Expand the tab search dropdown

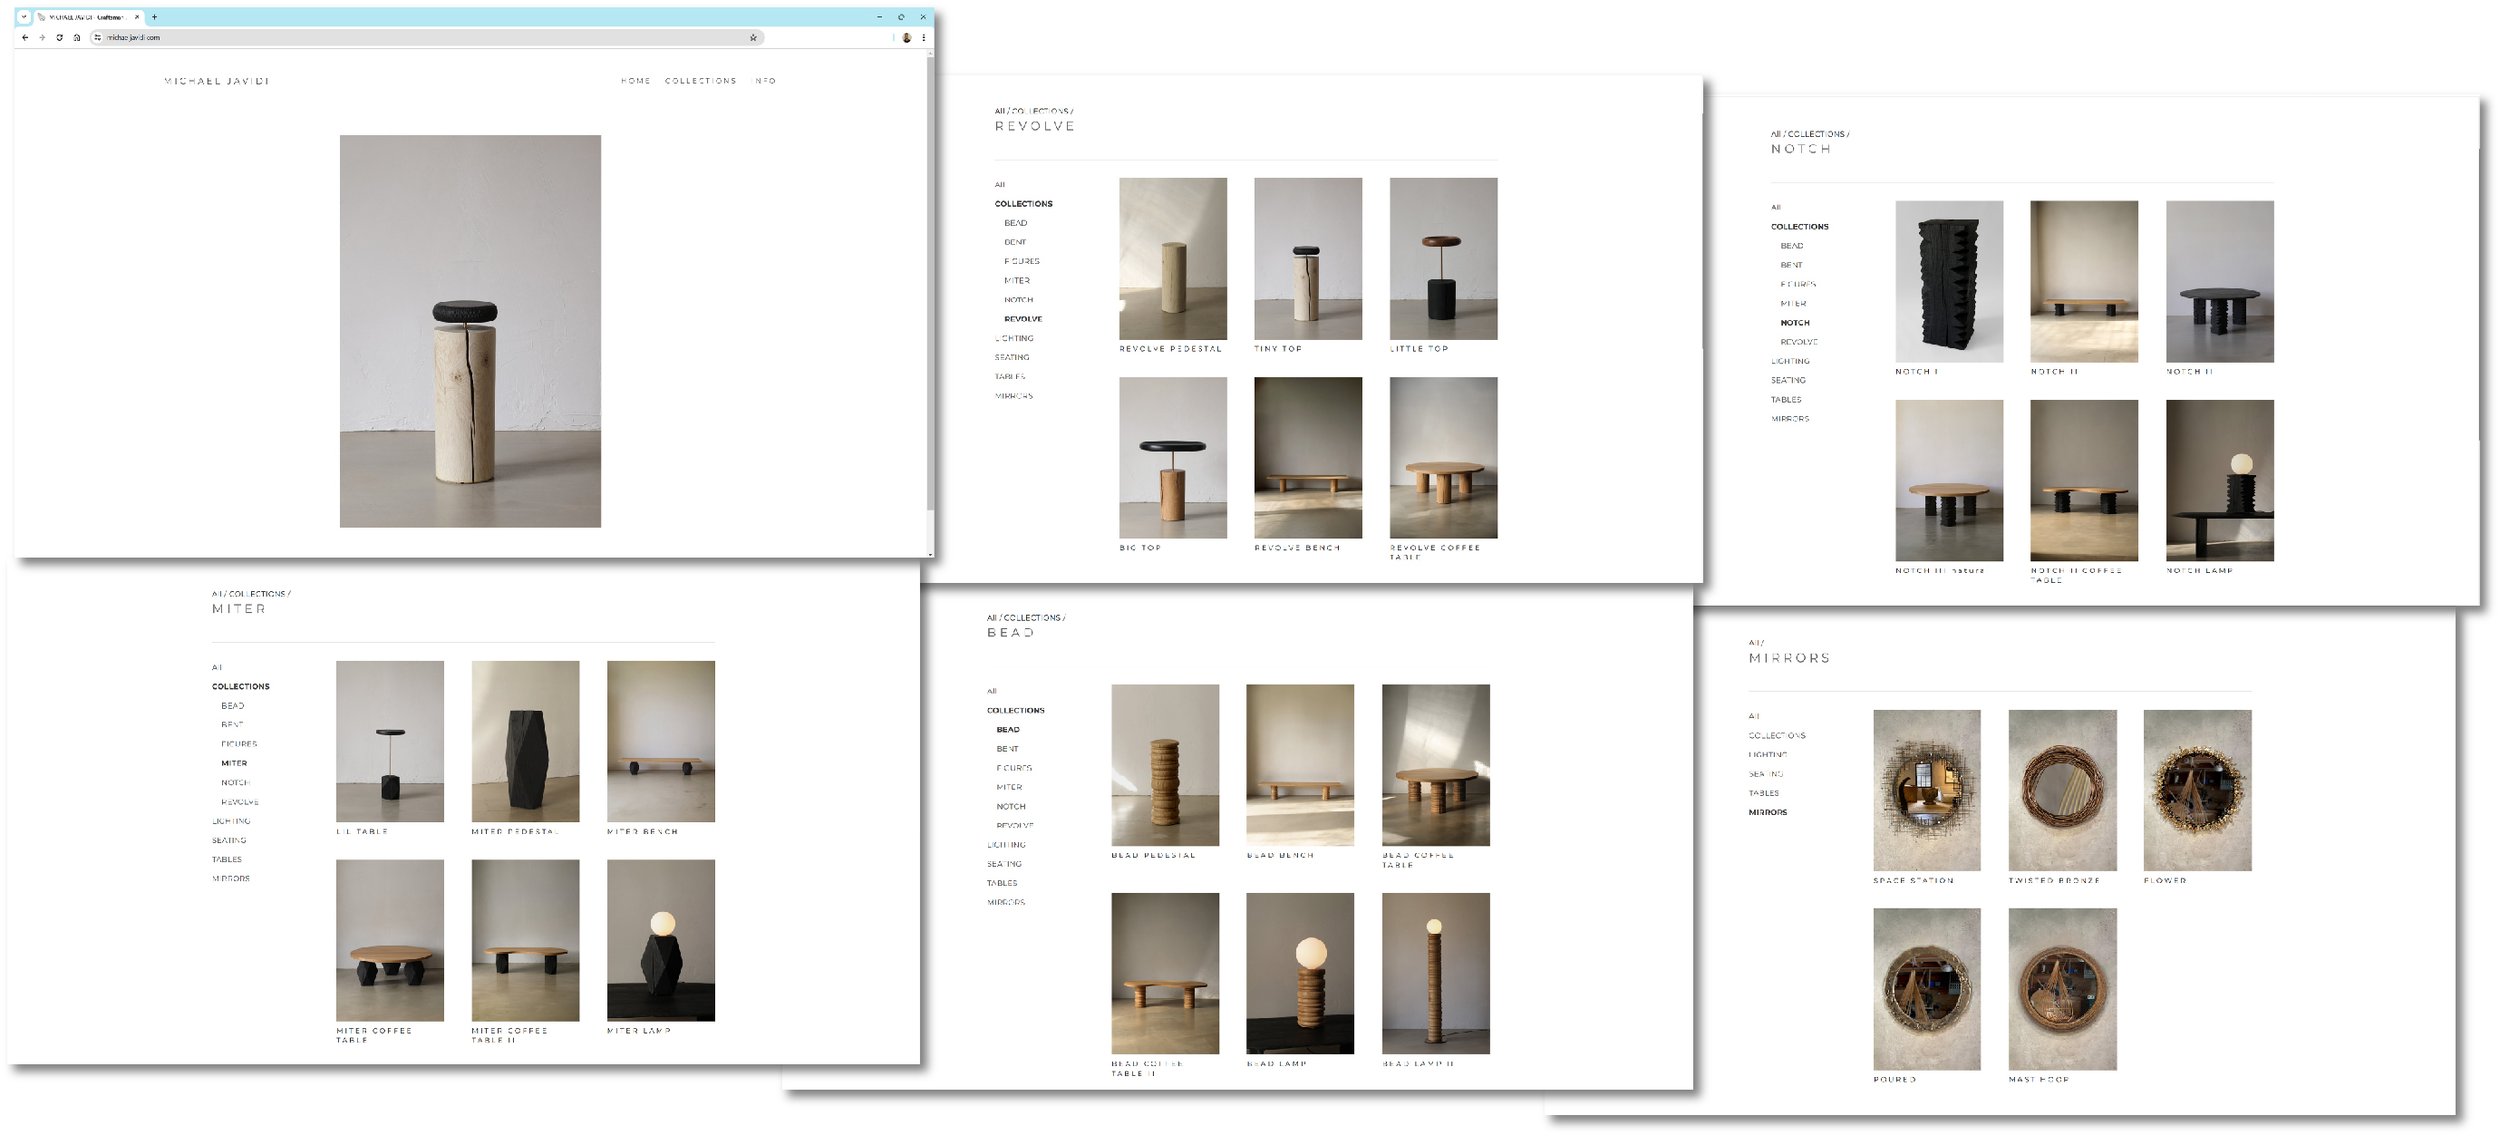[x=24, y=17]
